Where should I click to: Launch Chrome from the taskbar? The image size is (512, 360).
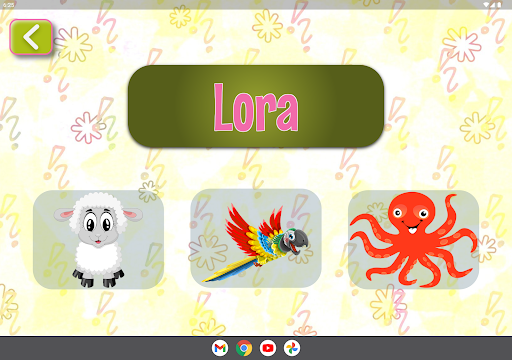tap(244, 348)
